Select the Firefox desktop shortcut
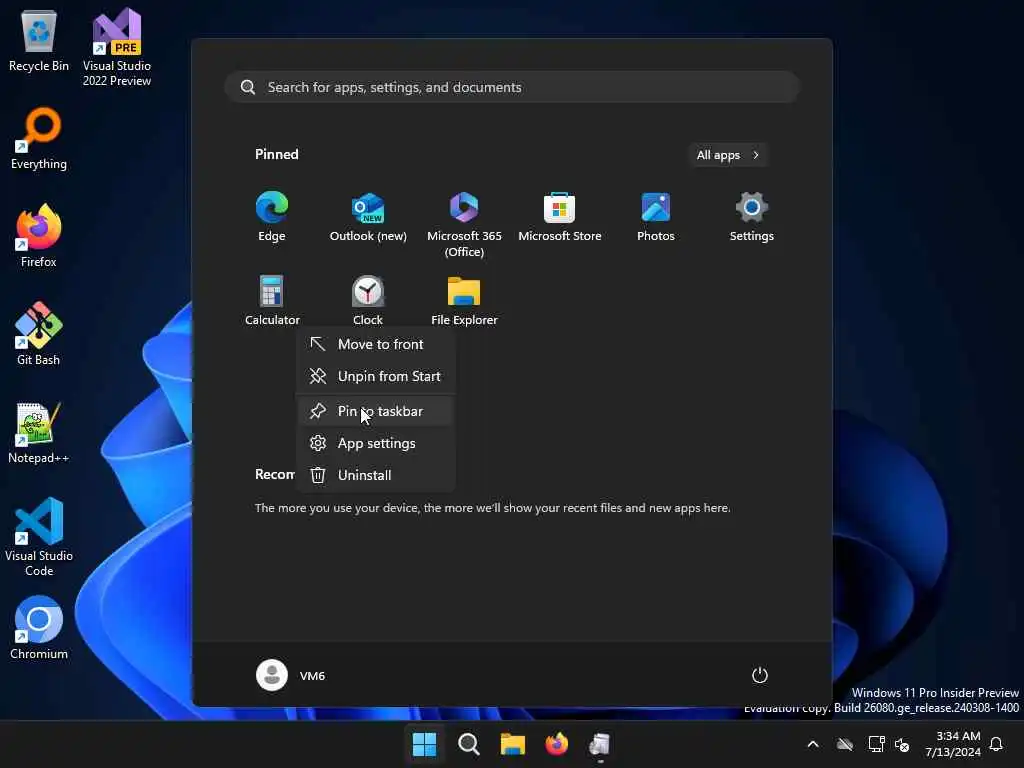The height and width of the screenshot is (768, 1024). click(x=39, y=236)
